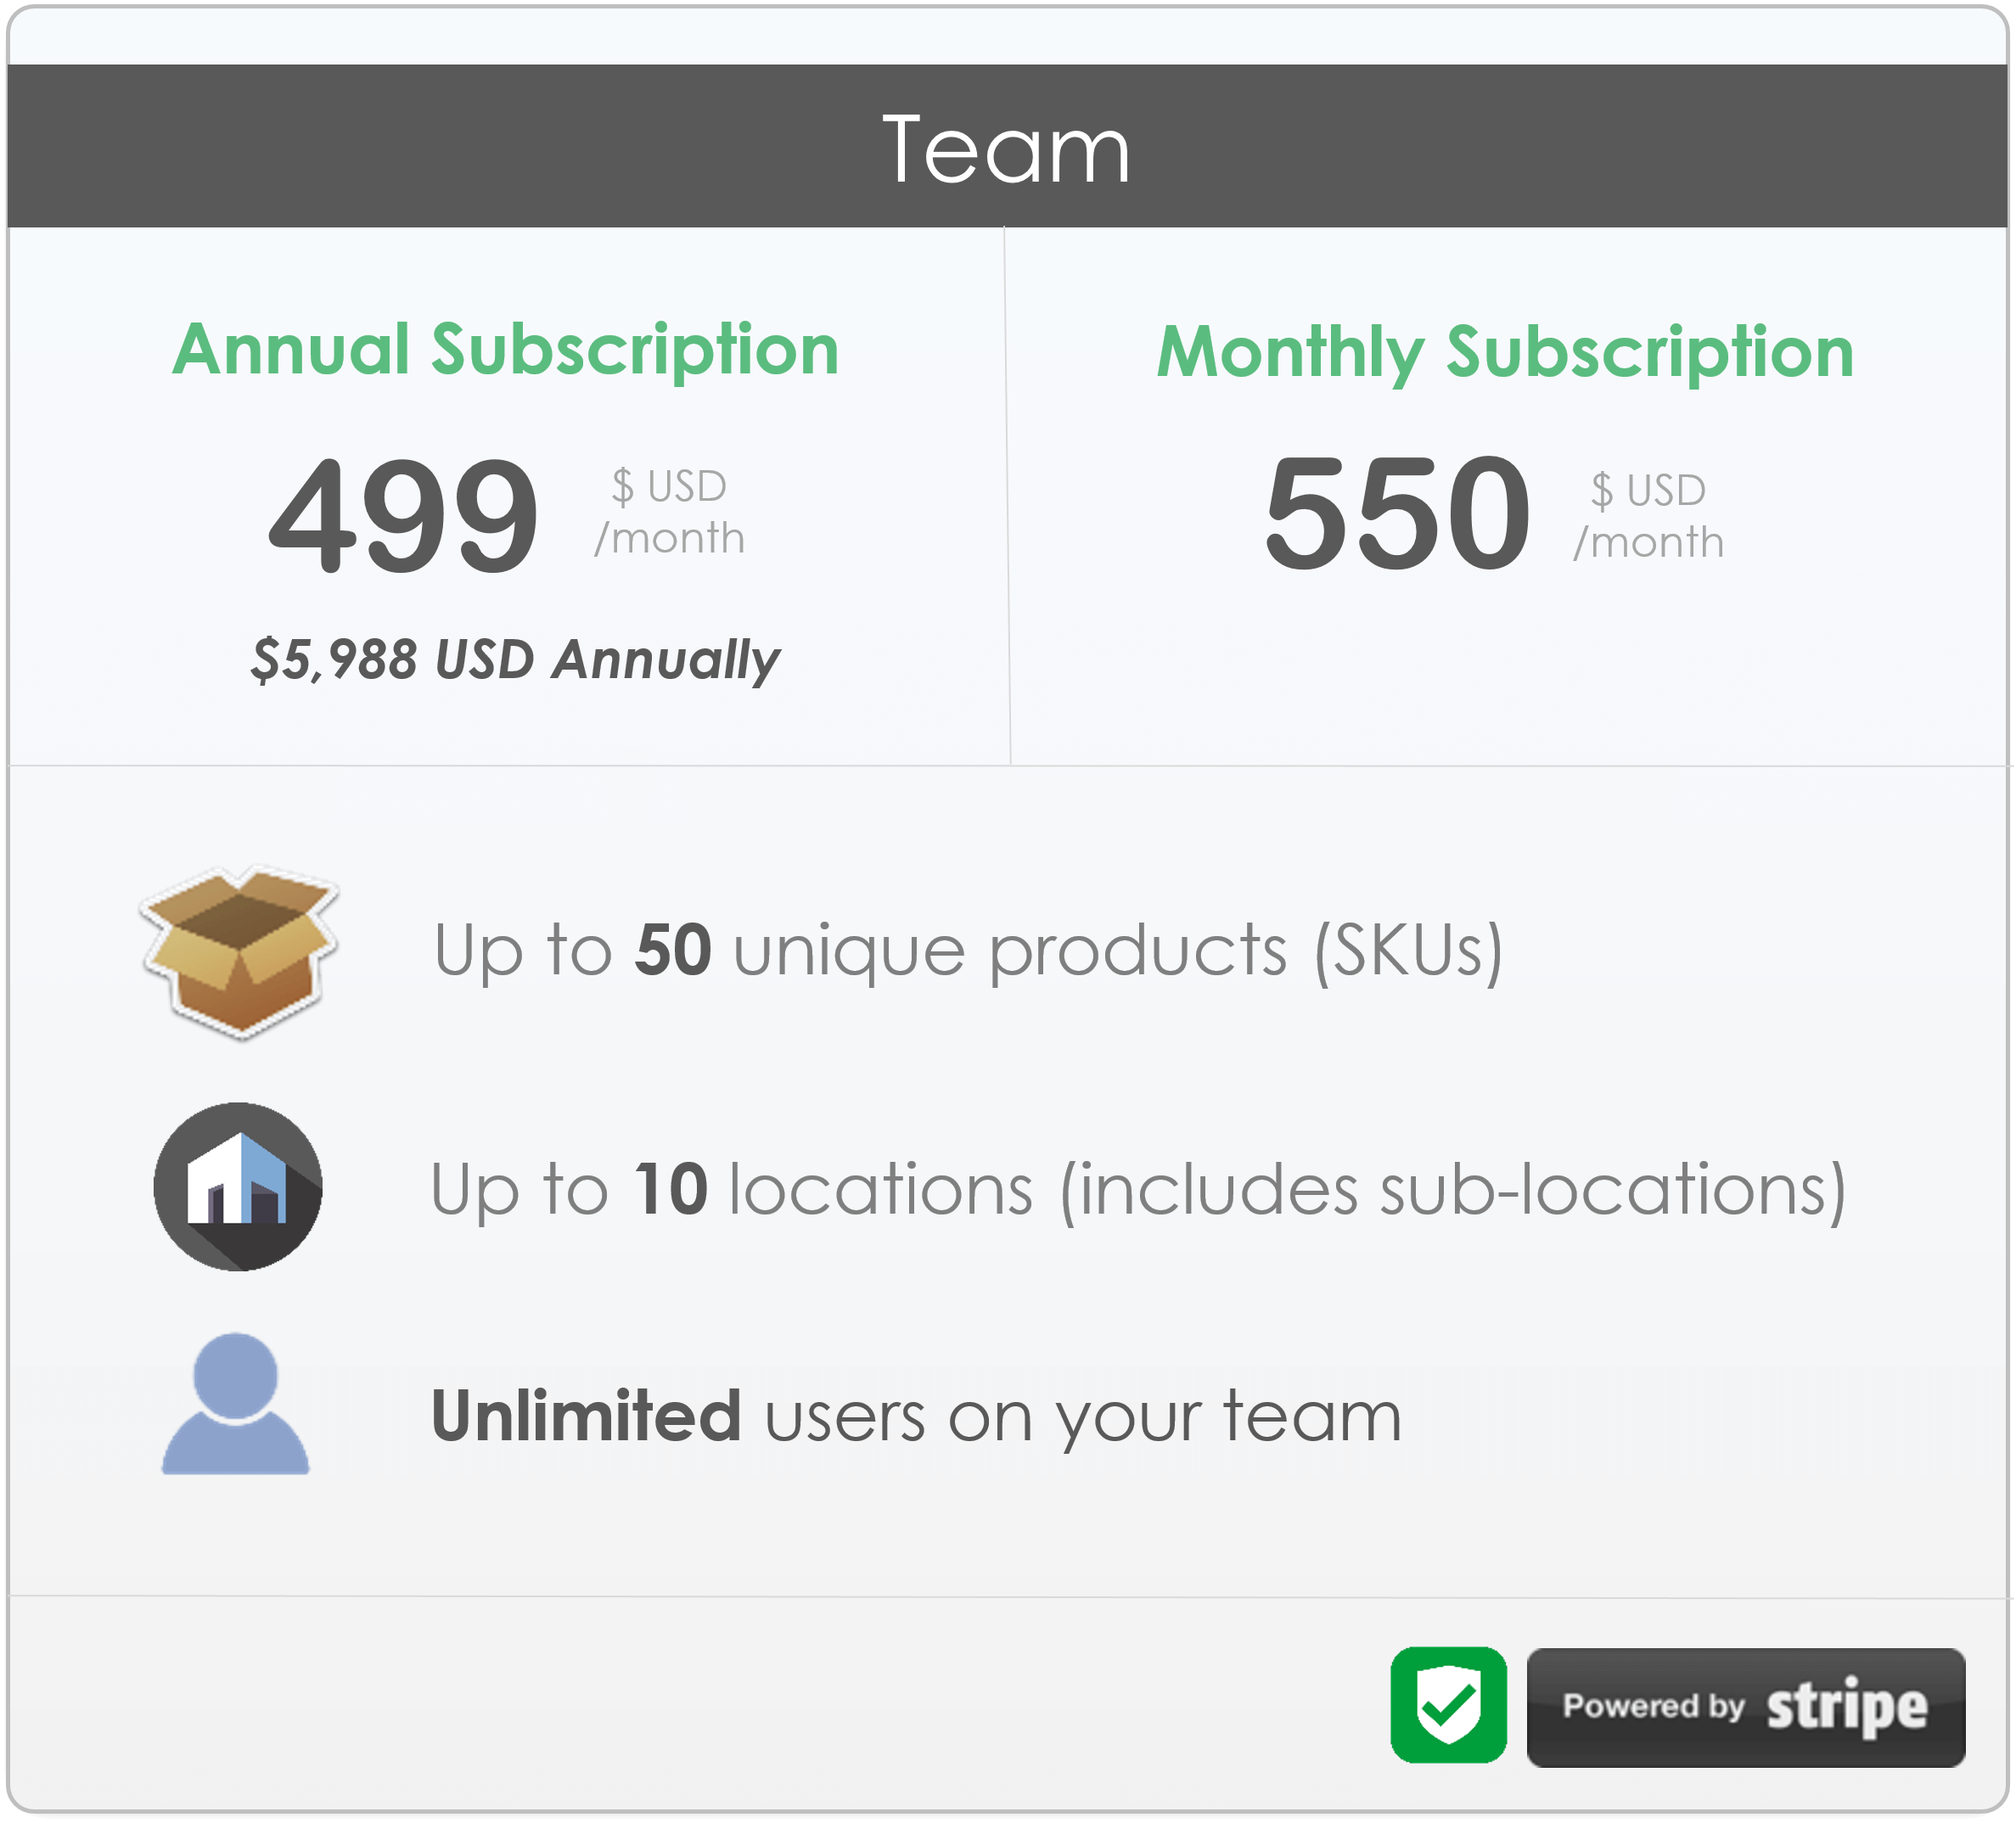Viewport: 2016px width, 1823px height.
Task: Click the $ USD /month label beside 499
Action: tap(670, 512)
